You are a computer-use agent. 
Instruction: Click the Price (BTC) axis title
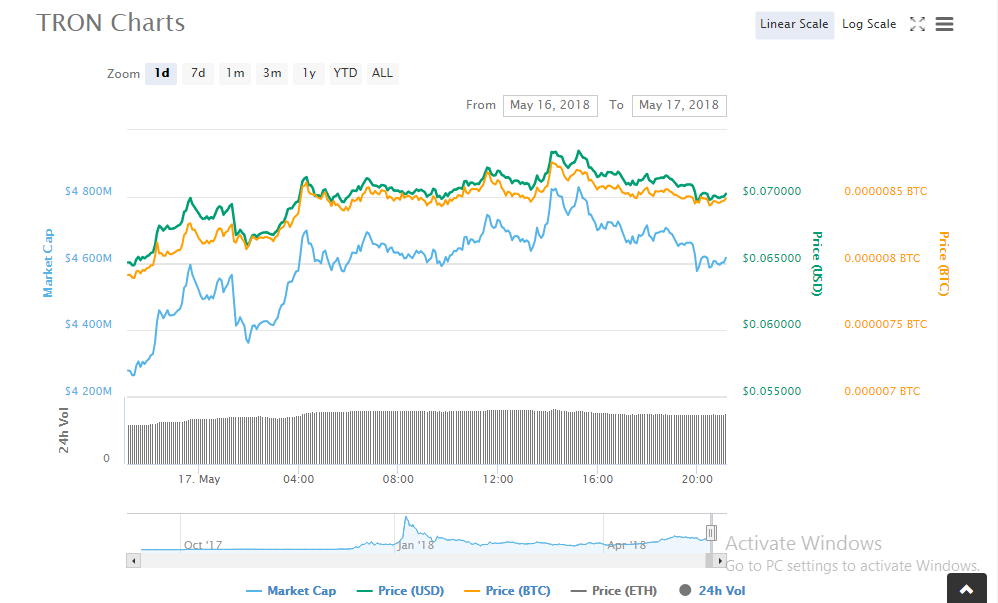[x=944, y=264]
